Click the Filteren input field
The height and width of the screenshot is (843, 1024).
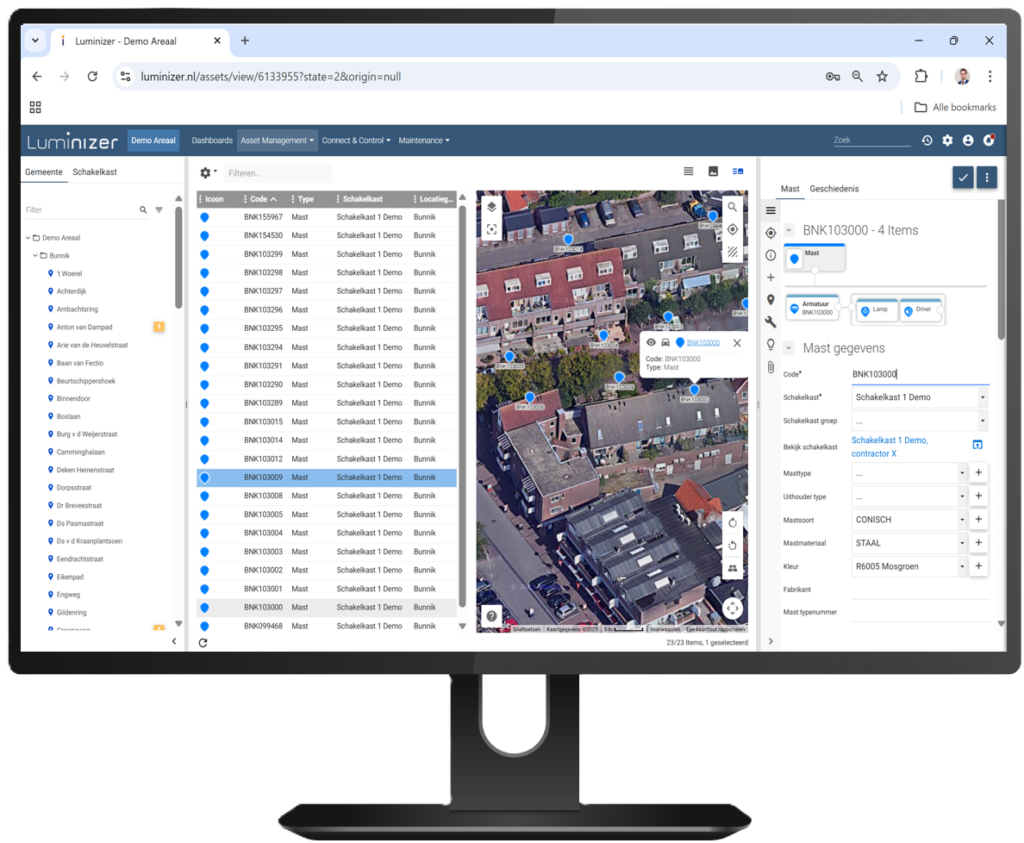pos(278,173)
